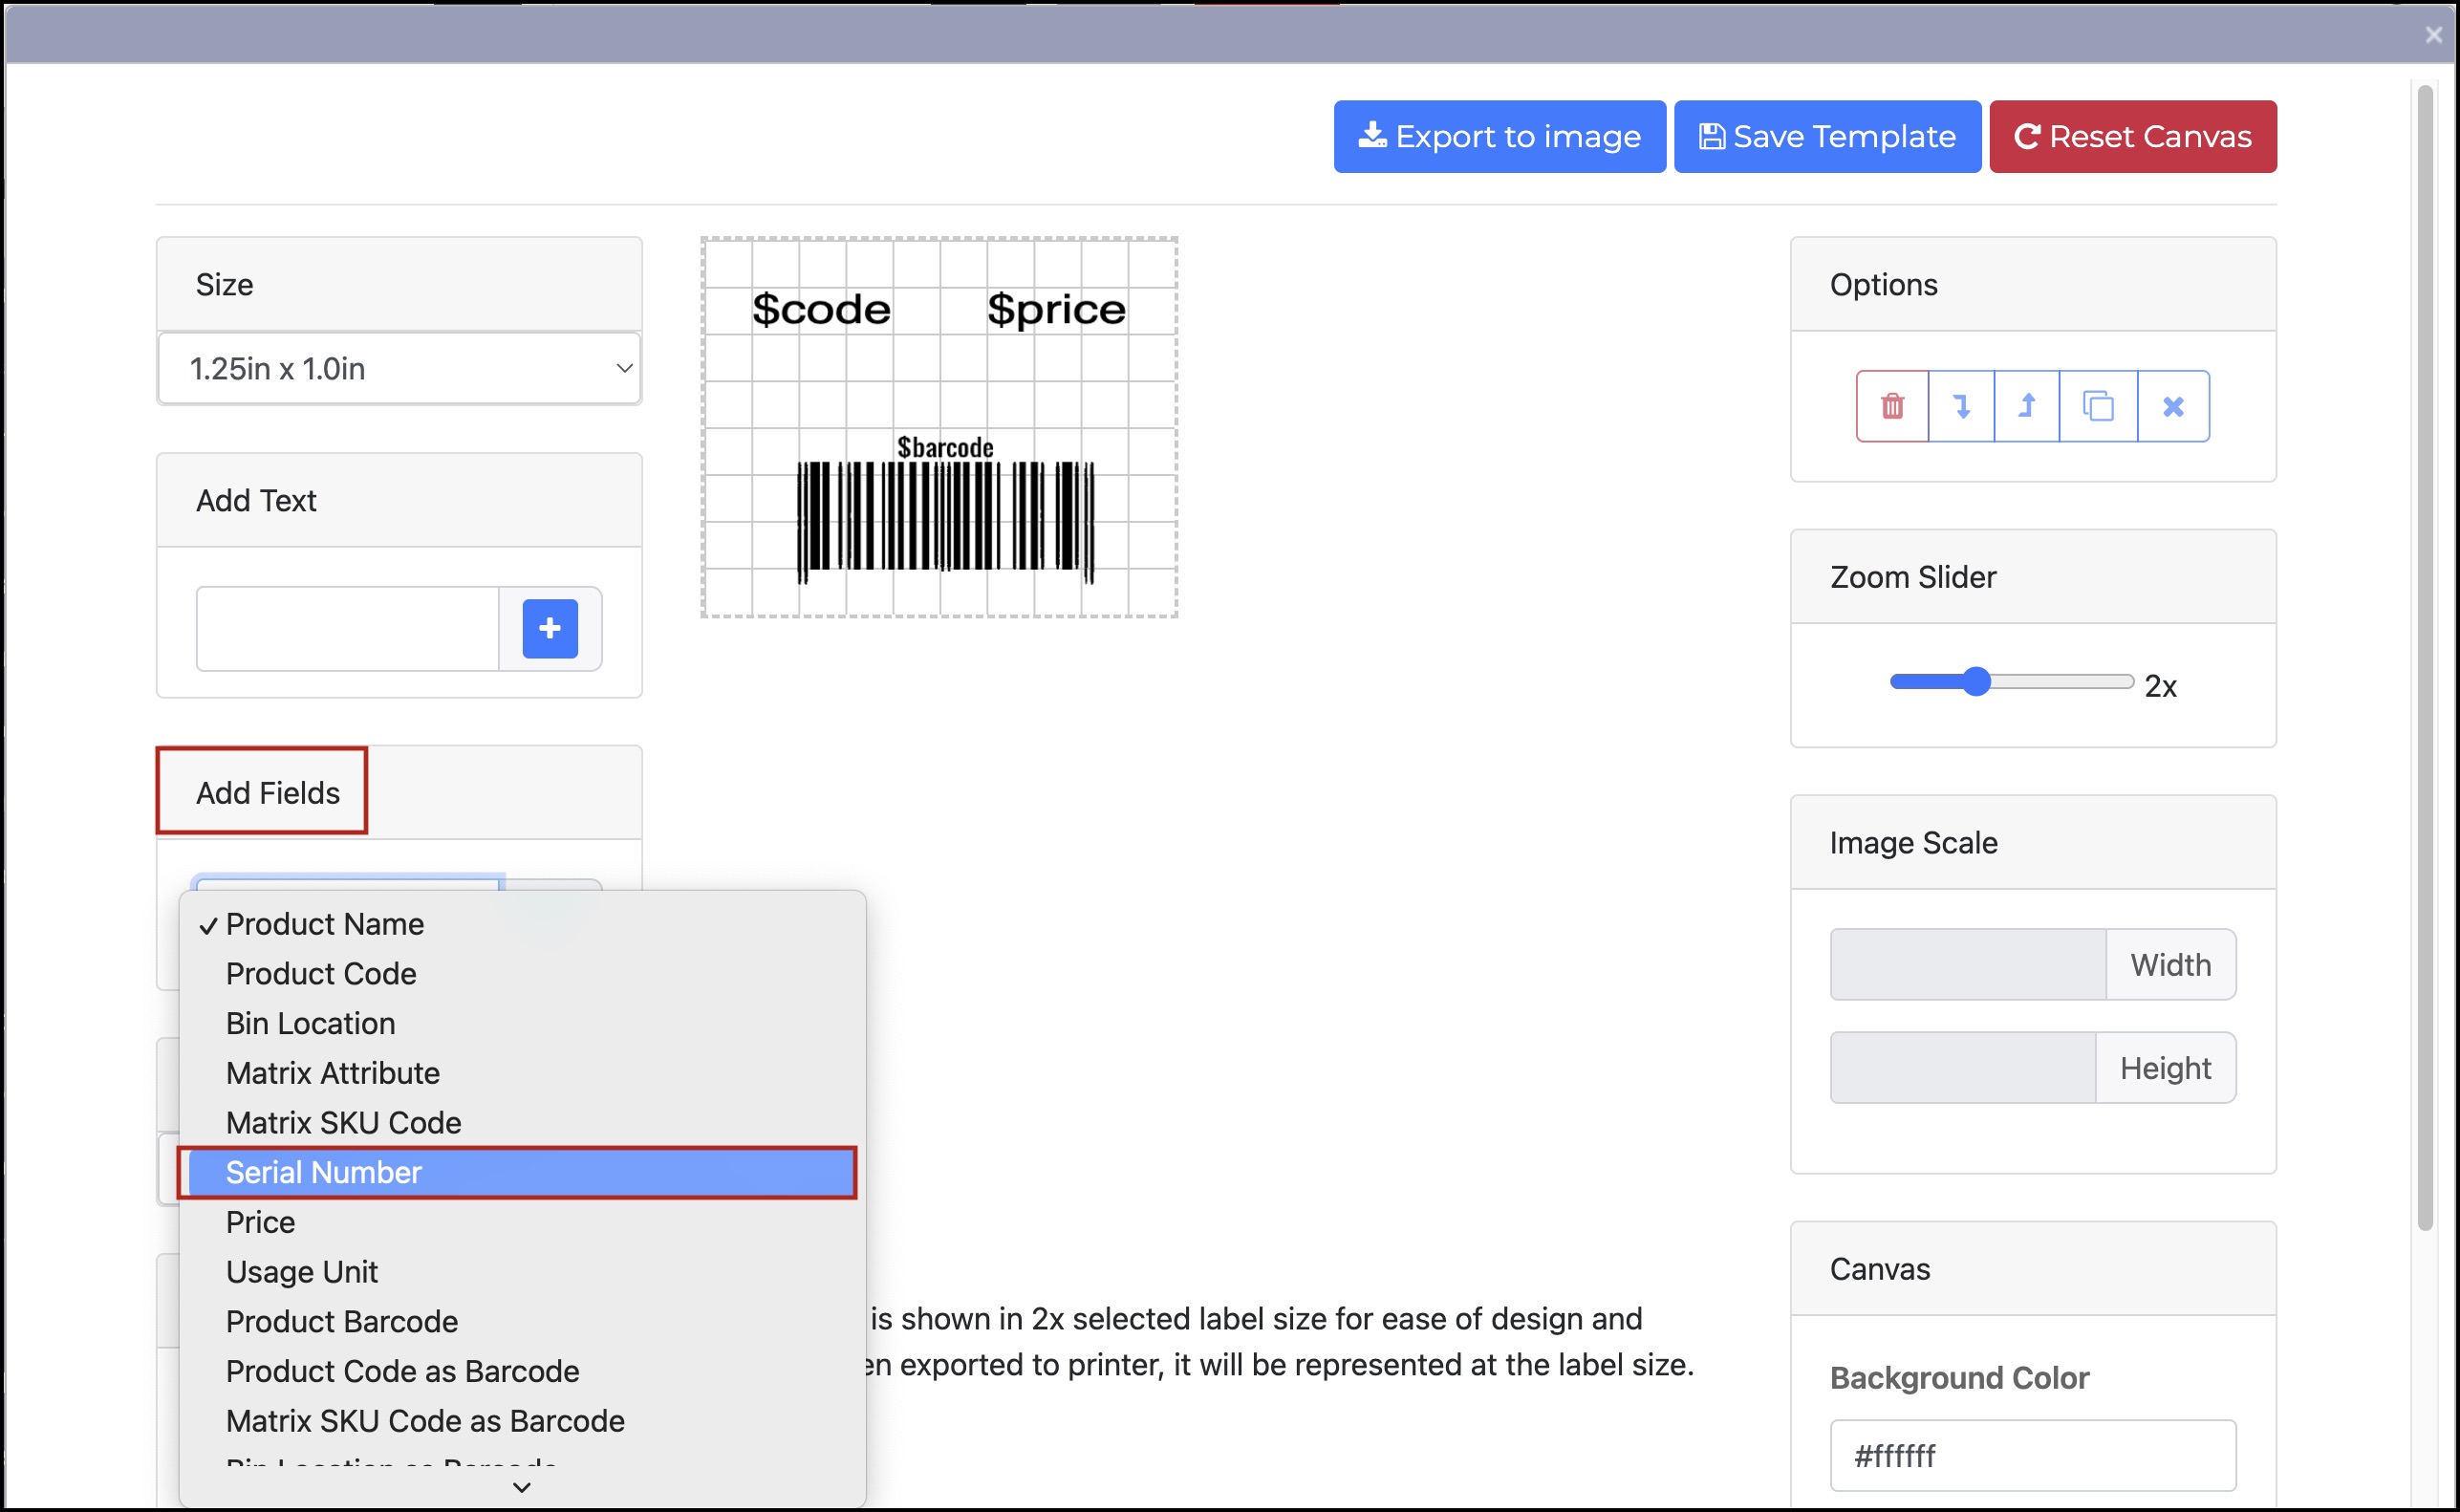Choose Product Code as Barcode option
Viewport: 2460px width, 1512px height.
402,1371
